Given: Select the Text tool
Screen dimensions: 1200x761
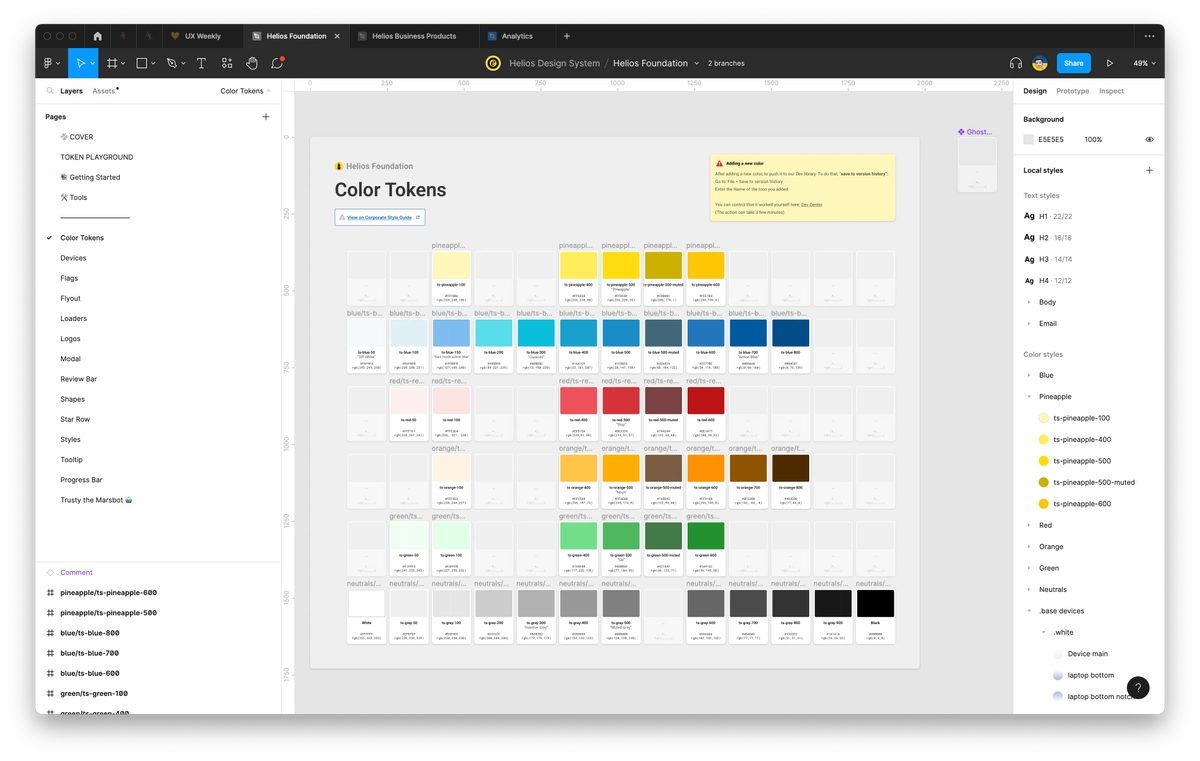Looking at the screenshot, I should click(200, 62).
